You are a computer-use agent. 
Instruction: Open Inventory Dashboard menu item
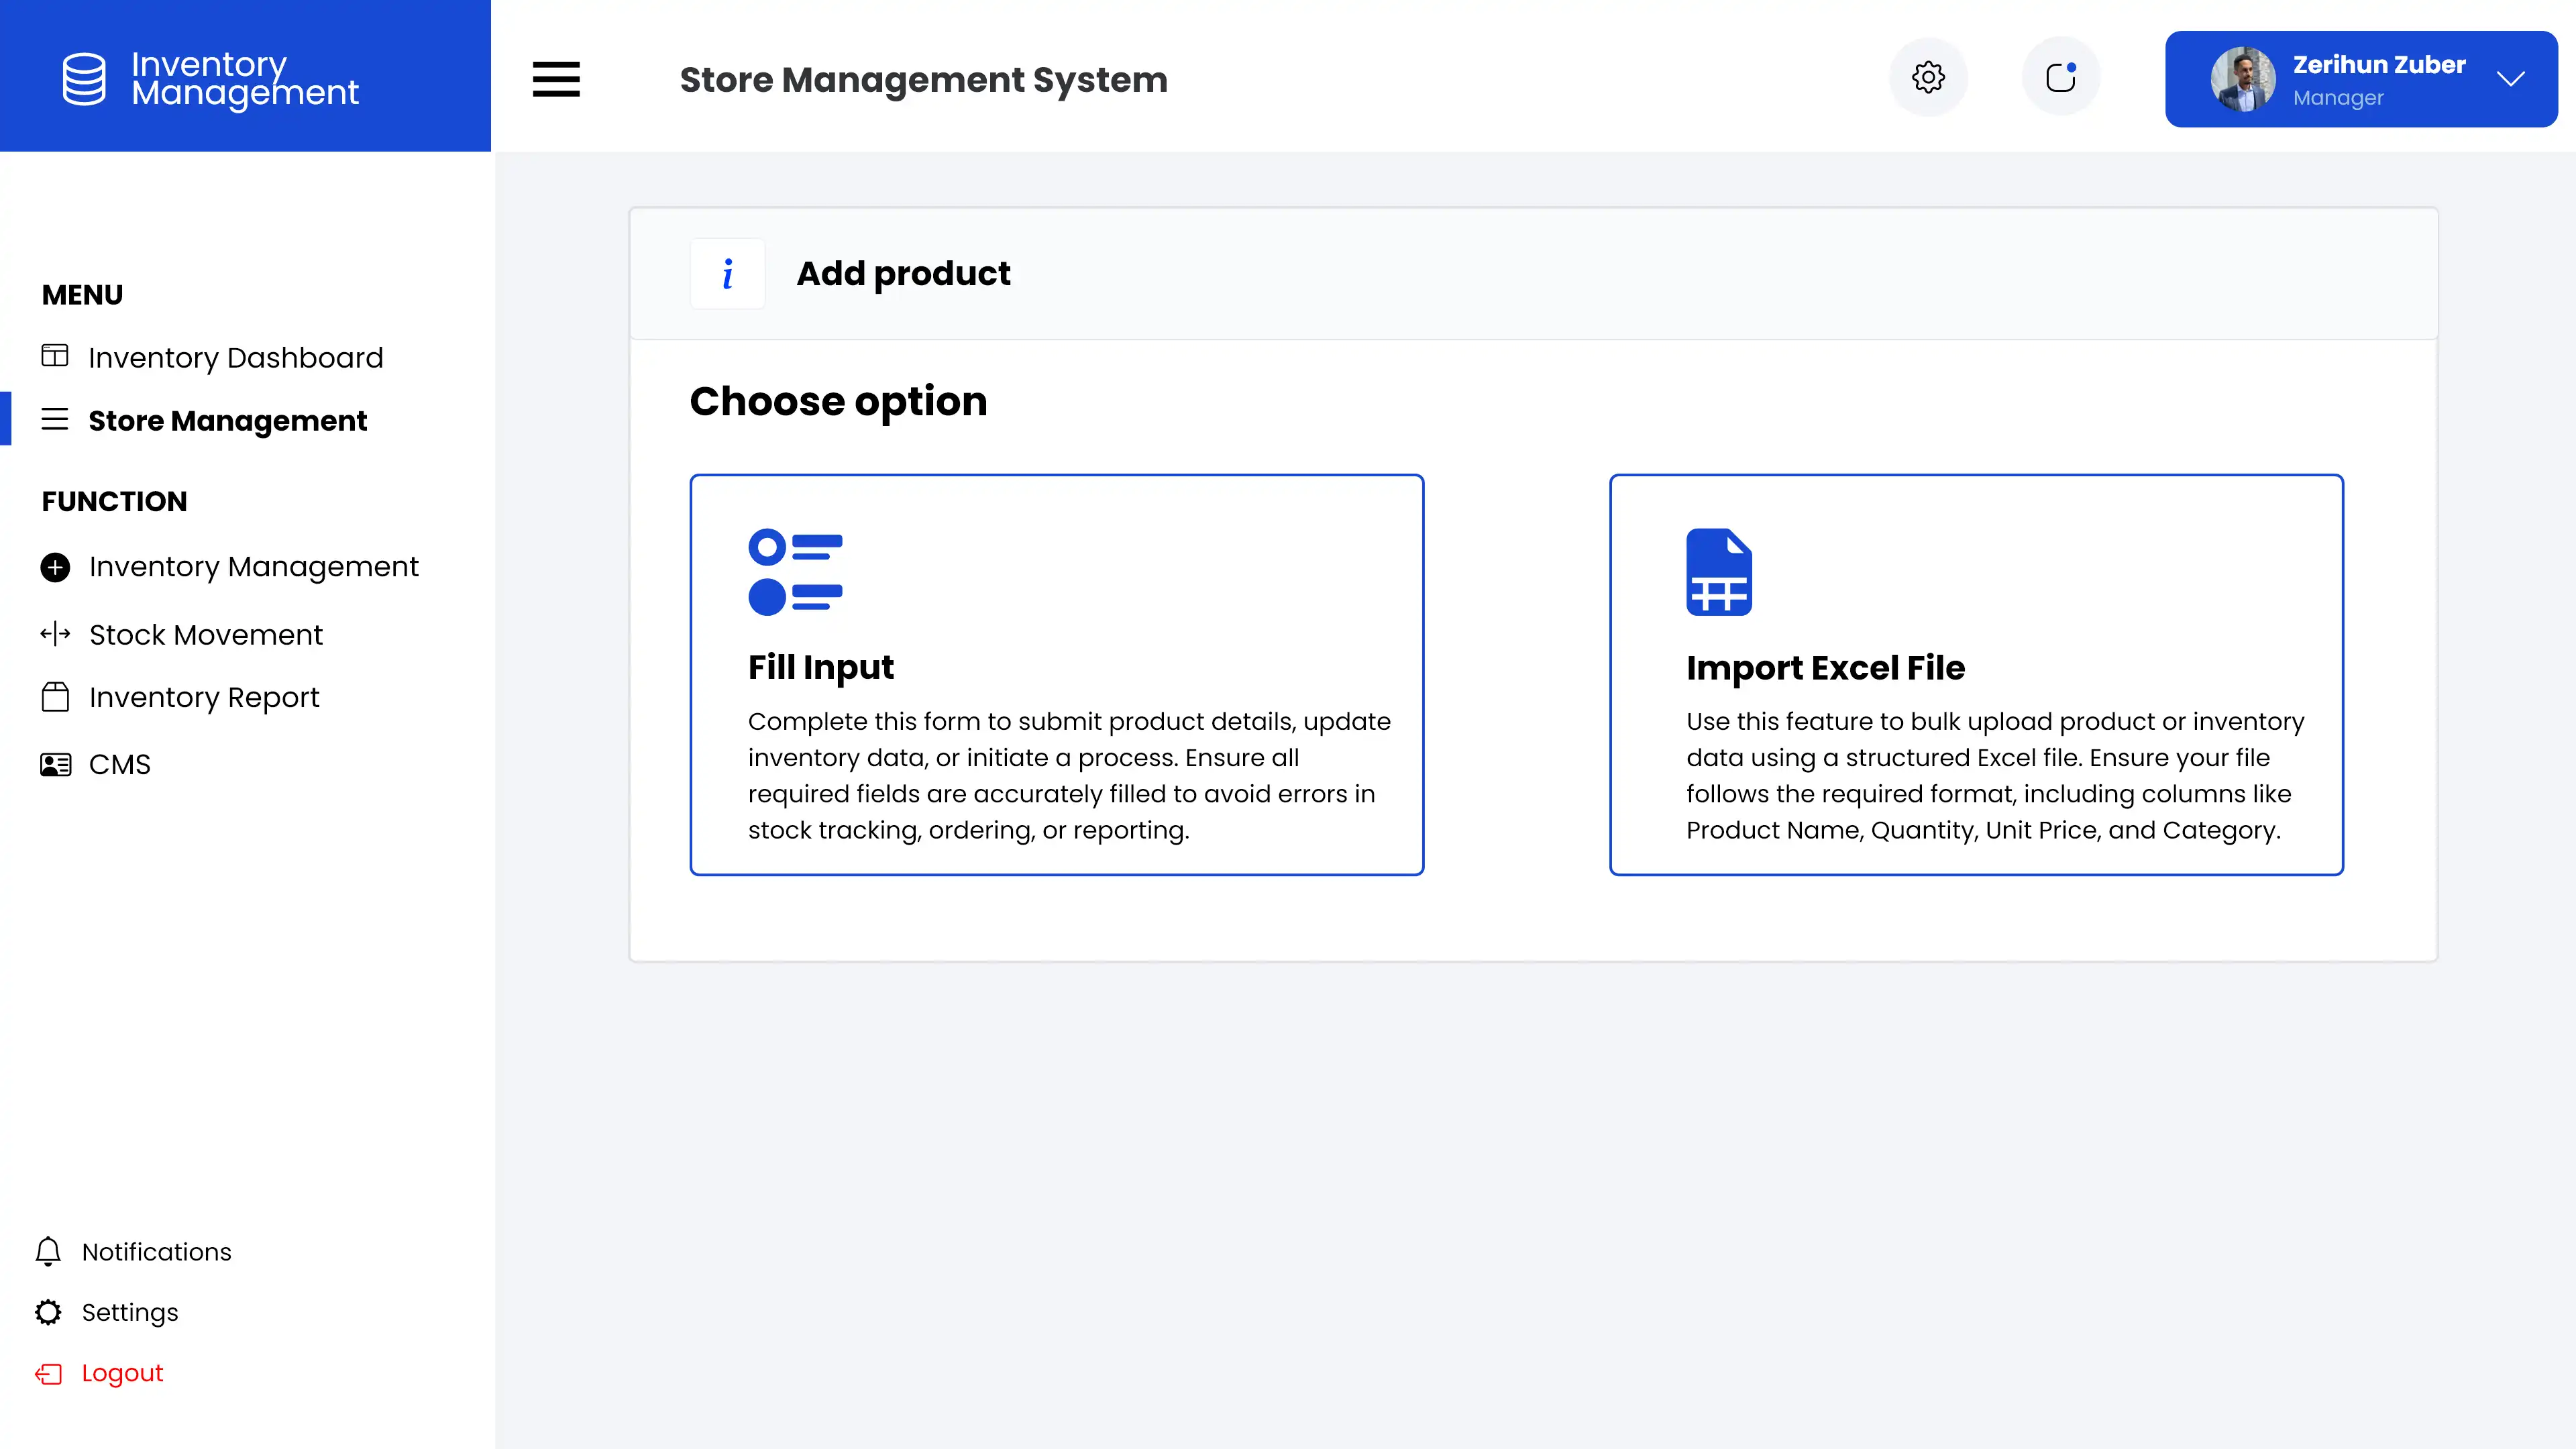[235, 357]
